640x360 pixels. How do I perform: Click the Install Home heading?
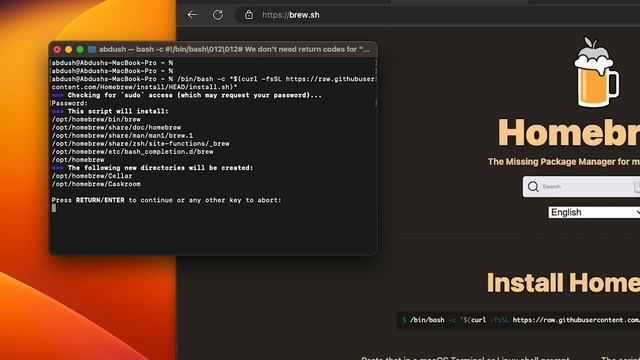[x=563, y=283]
